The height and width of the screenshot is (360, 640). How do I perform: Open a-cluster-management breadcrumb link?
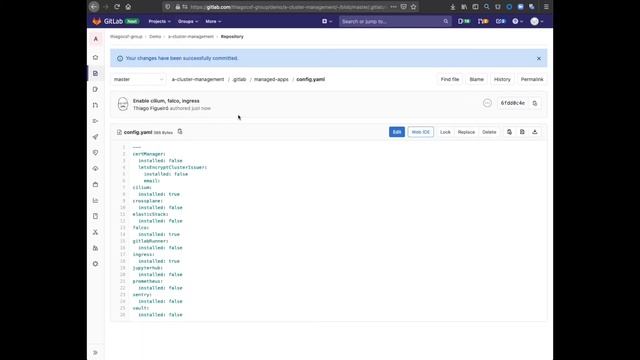click(x=191, y=36)
